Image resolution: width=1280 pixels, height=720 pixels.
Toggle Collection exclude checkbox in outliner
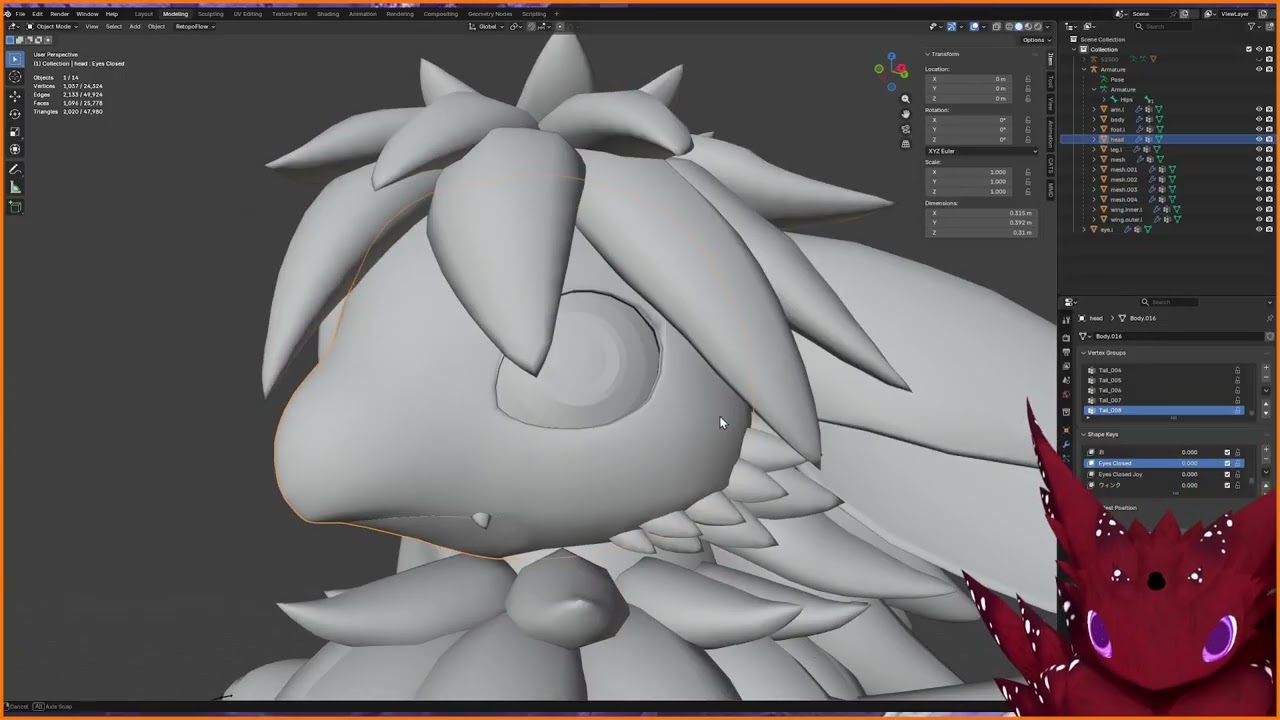point(1248,49)
